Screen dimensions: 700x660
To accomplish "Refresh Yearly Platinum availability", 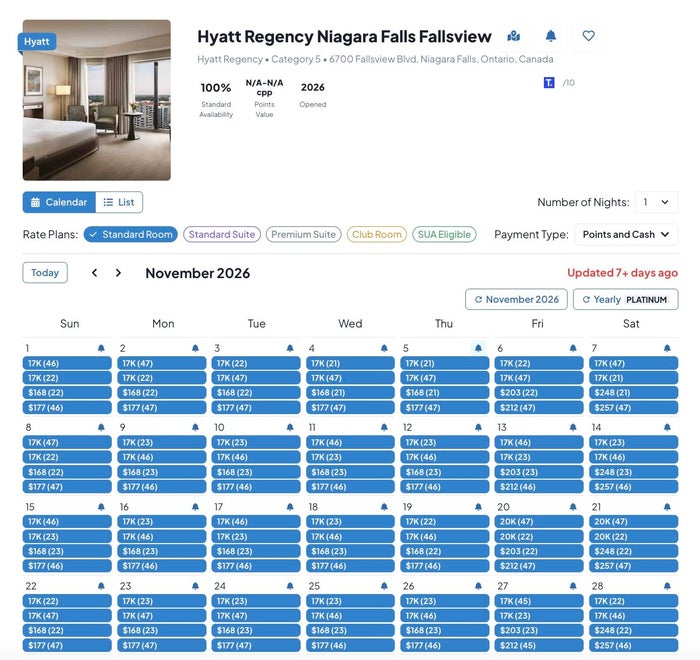I will pos(626,299).
